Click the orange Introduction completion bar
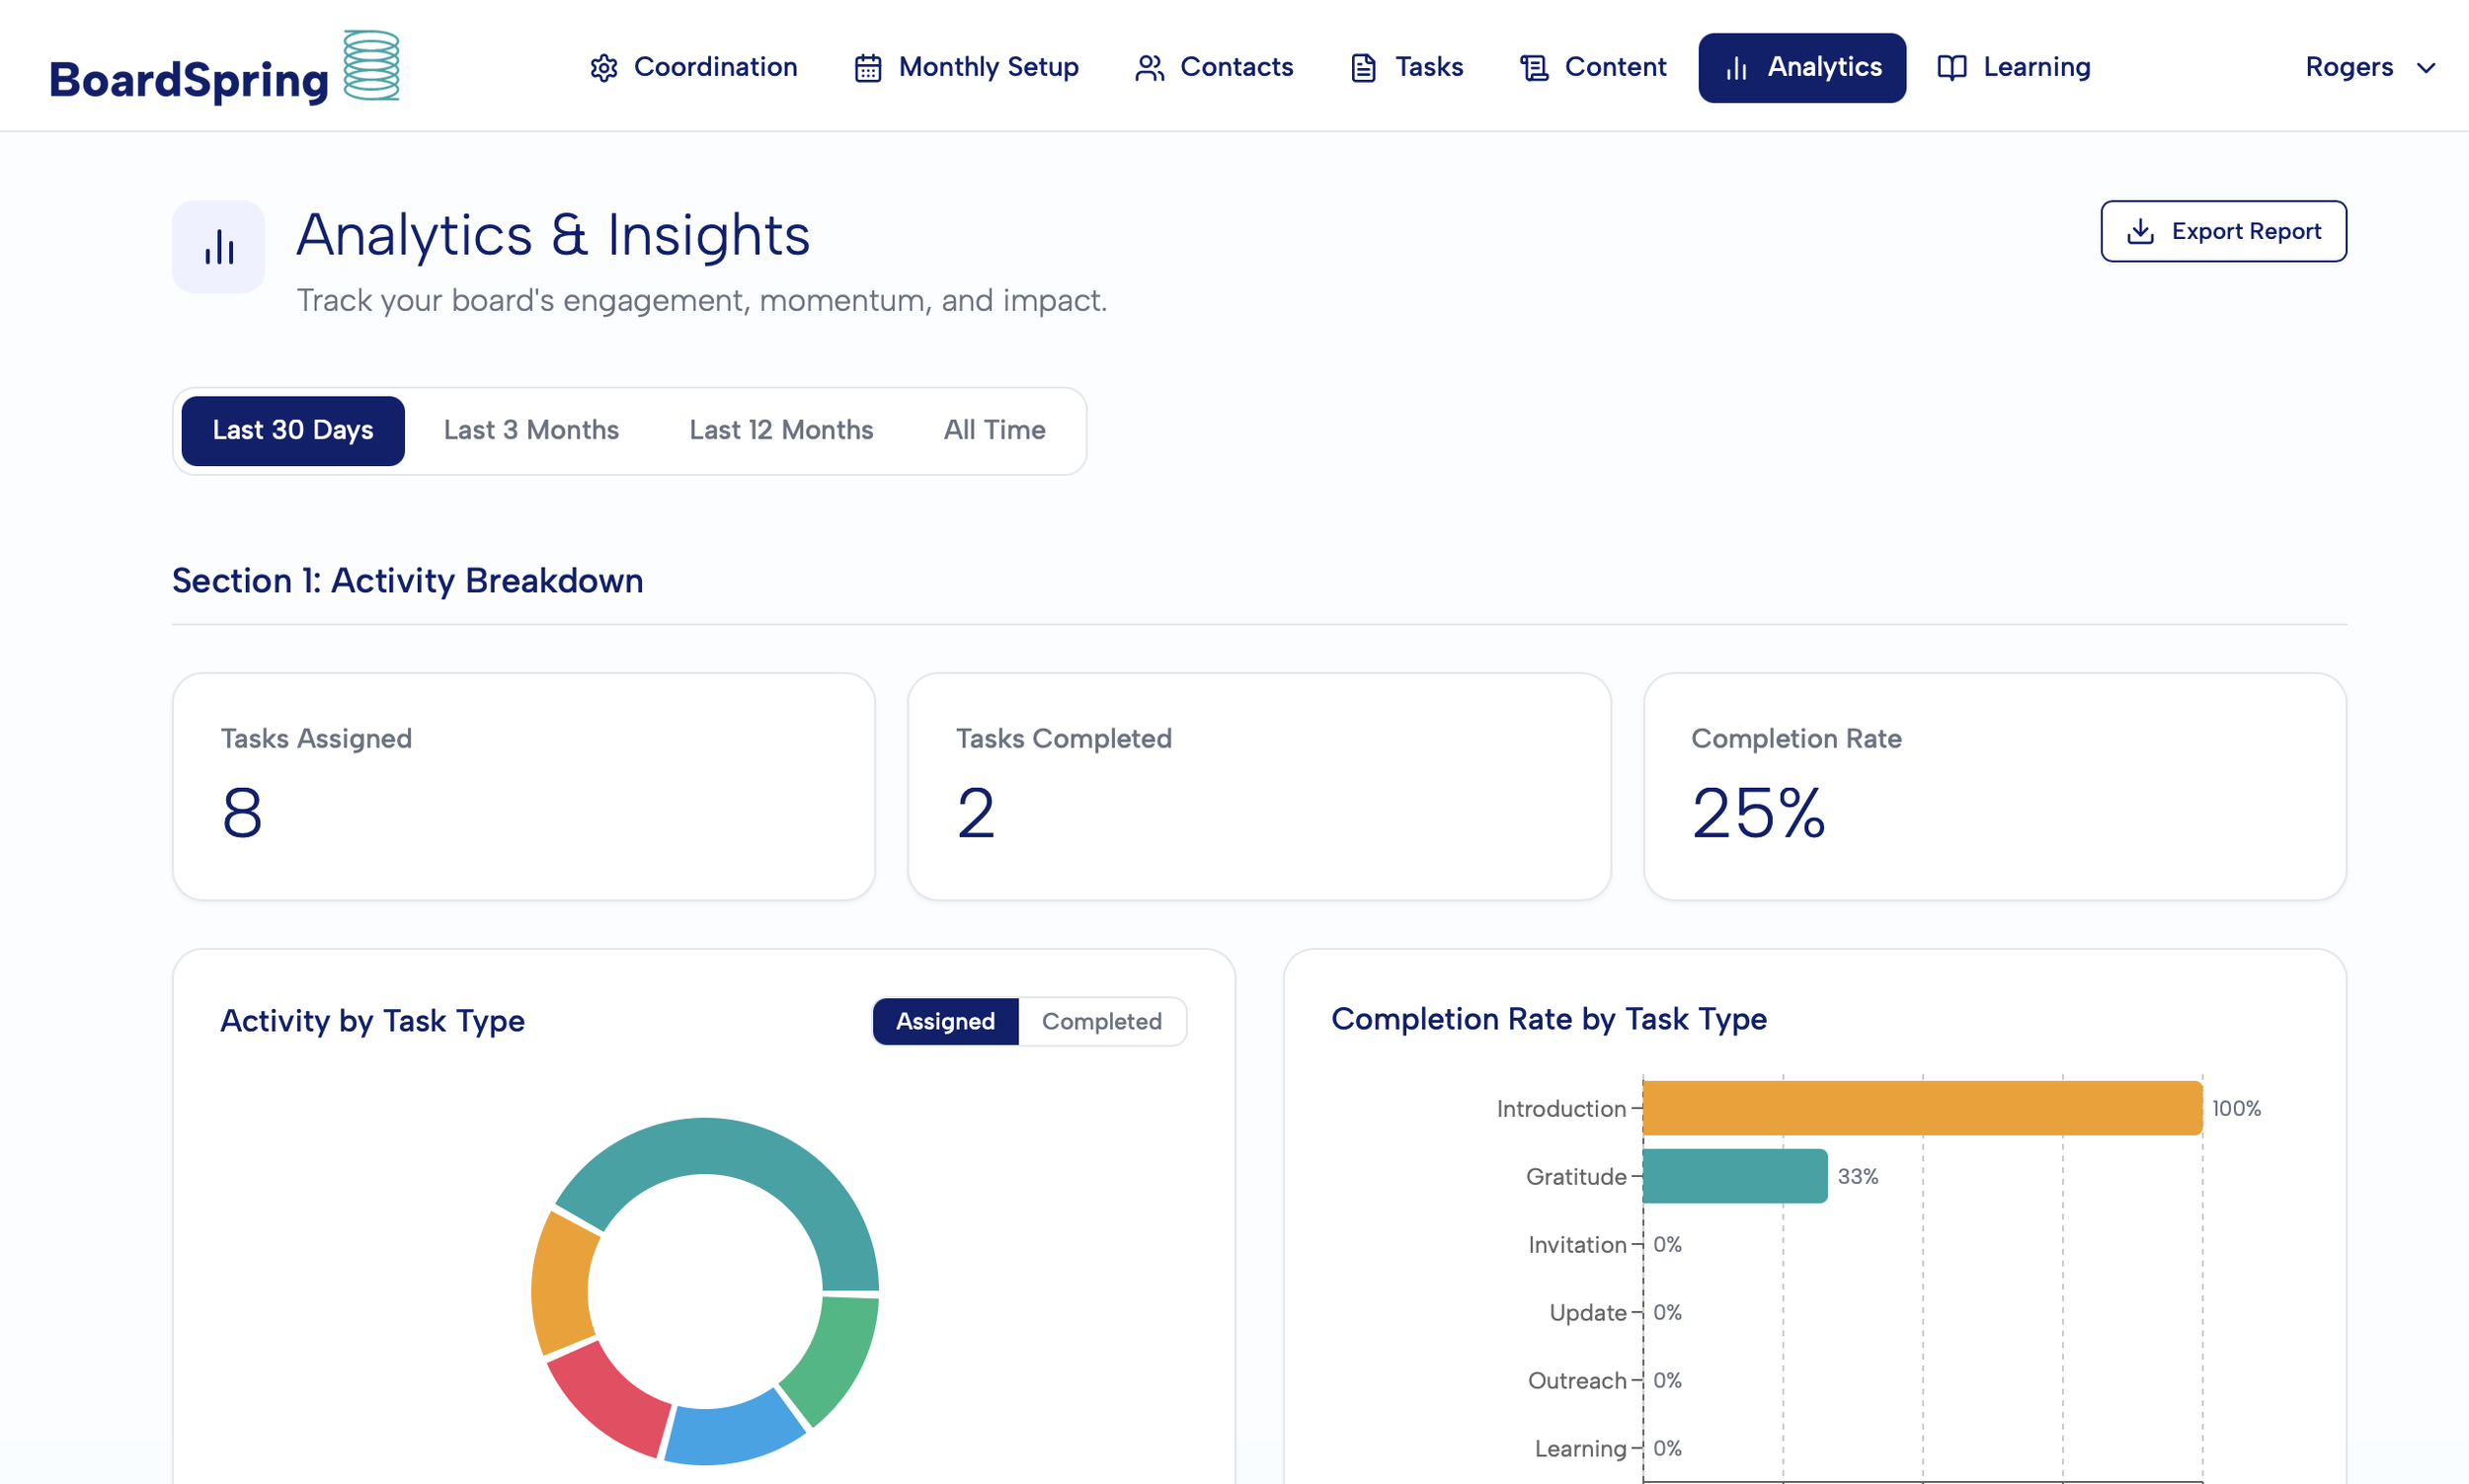This screenshot has width=2469, height=1484. point(1922,1108)
